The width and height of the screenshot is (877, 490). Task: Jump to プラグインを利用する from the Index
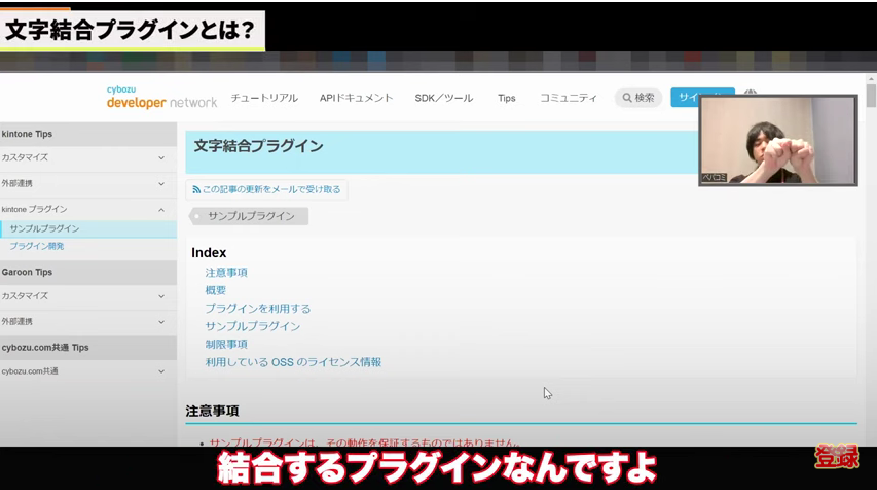[258, 309]
